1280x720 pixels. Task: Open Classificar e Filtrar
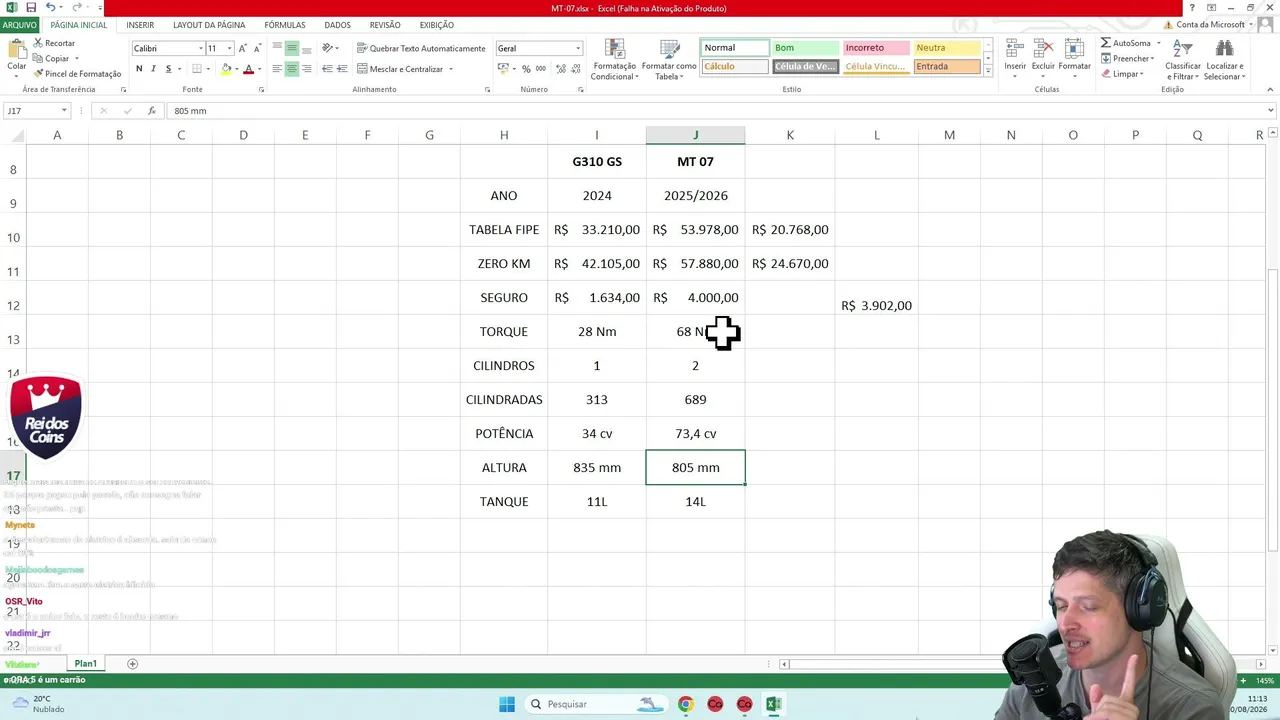coord(1183,60)
